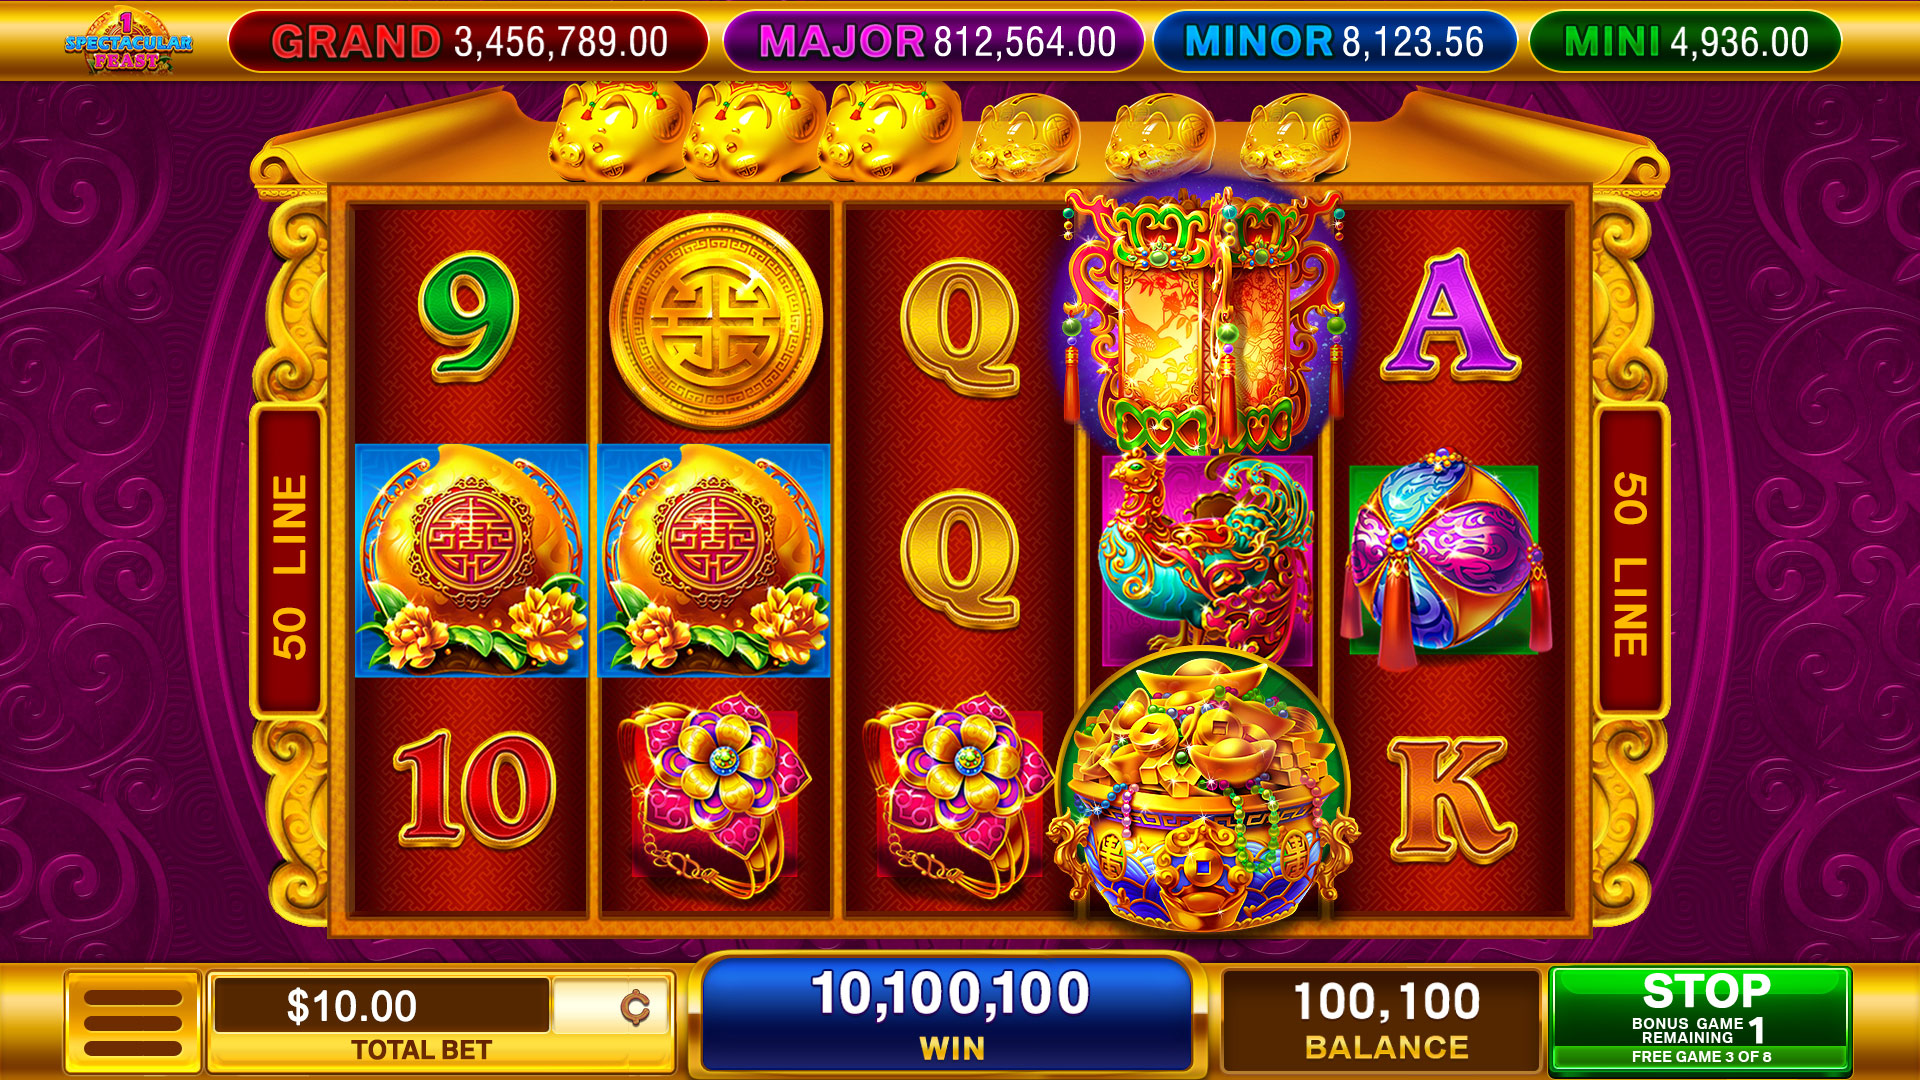Click the $10.00 total bet field

pos(381,1006)
